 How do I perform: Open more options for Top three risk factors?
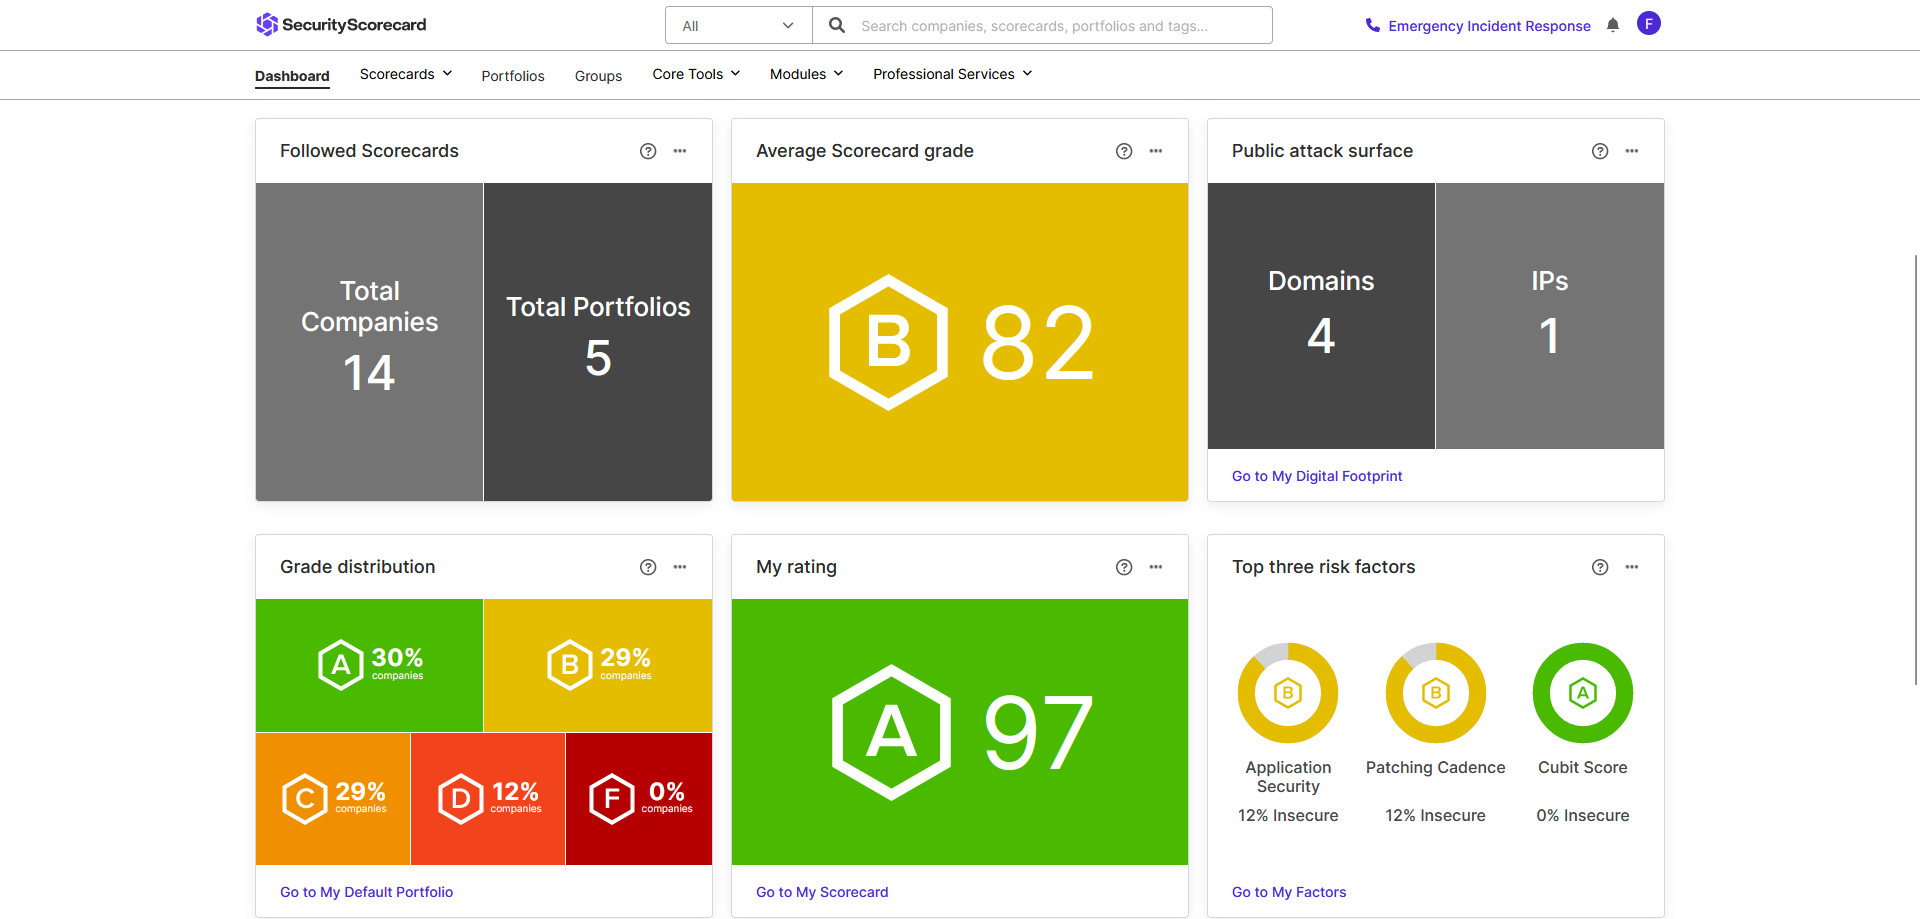click(1632, 567)
